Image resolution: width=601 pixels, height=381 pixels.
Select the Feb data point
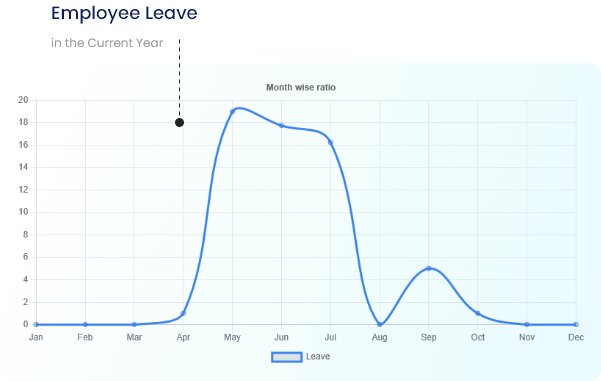click(x=85, y=325)
